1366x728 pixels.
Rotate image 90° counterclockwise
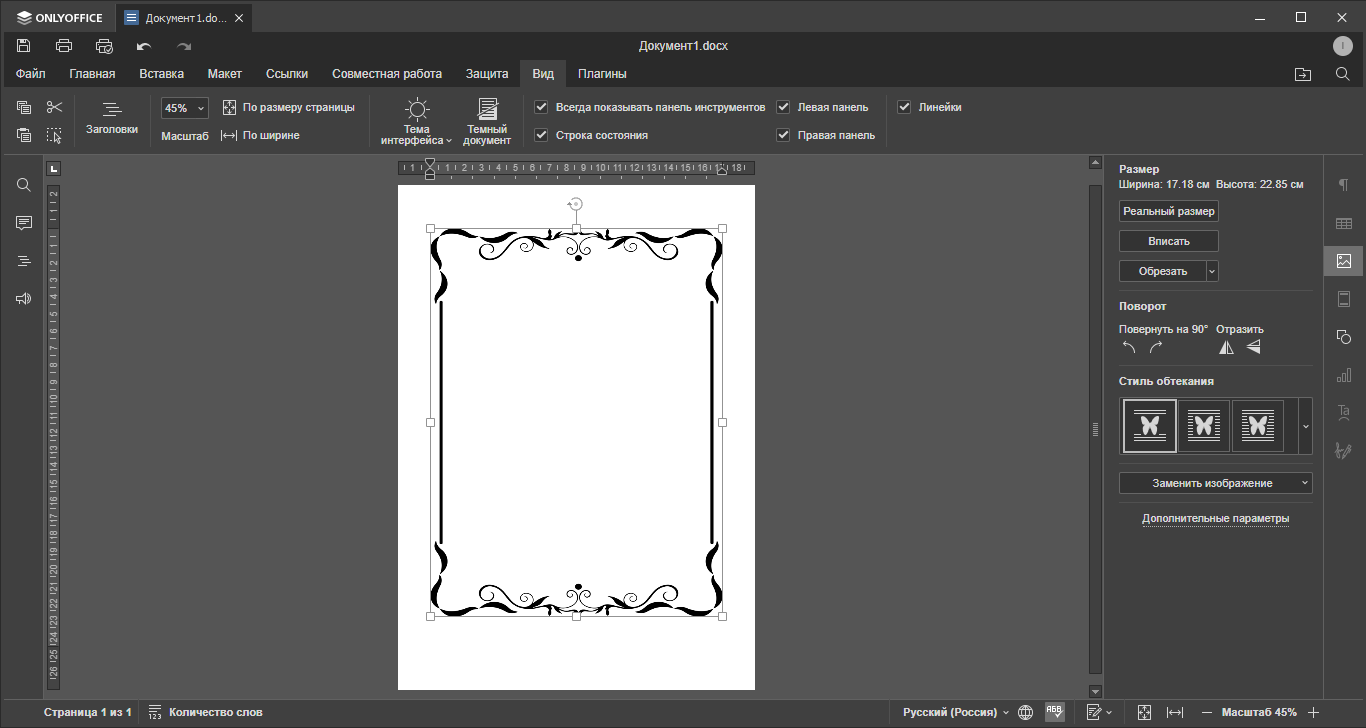click(x=1129, y=348)
